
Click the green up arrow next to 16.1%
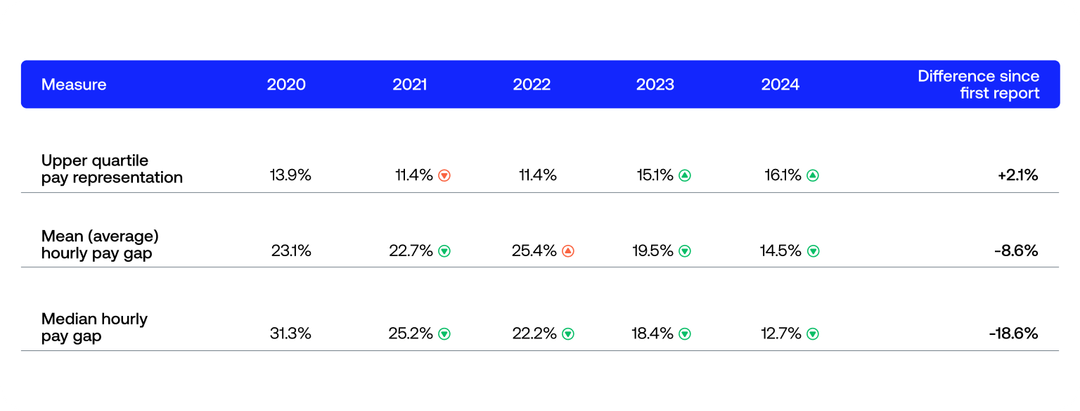[x=813, y=176]
